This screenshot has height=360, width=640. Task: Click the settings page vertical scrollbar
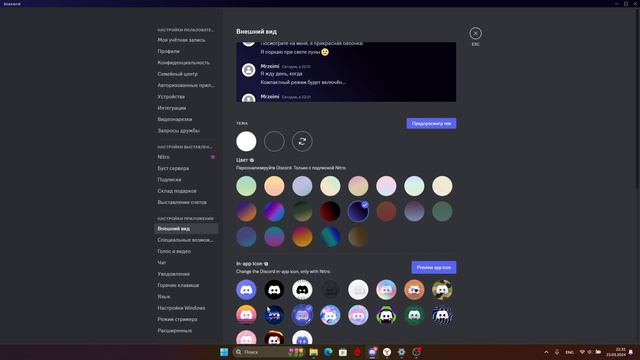click(x=637, y=98)
